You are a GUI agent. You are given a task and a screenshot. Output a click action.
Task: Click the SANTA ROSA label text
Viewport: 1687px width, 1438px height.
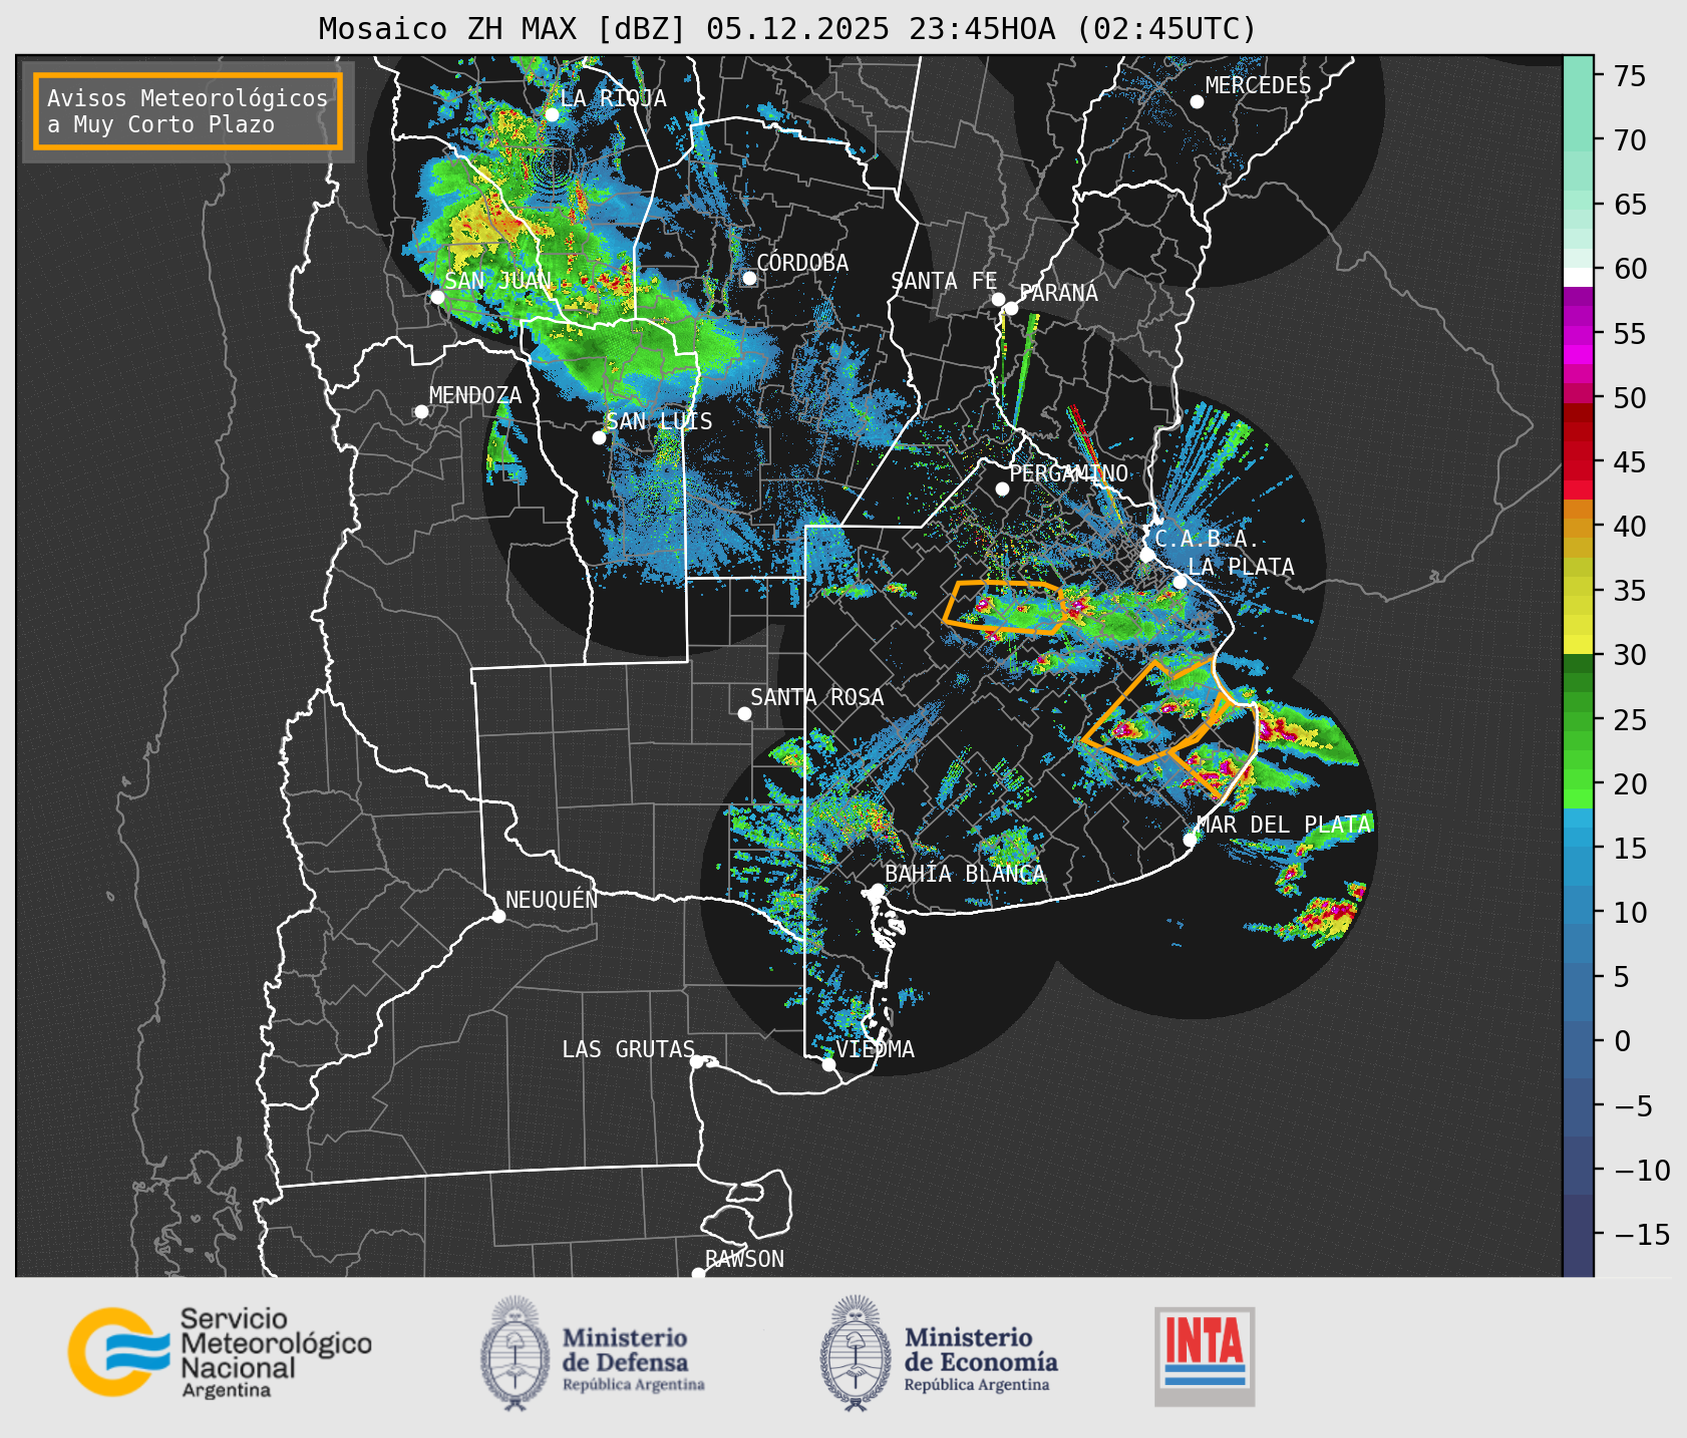[818, 697]
